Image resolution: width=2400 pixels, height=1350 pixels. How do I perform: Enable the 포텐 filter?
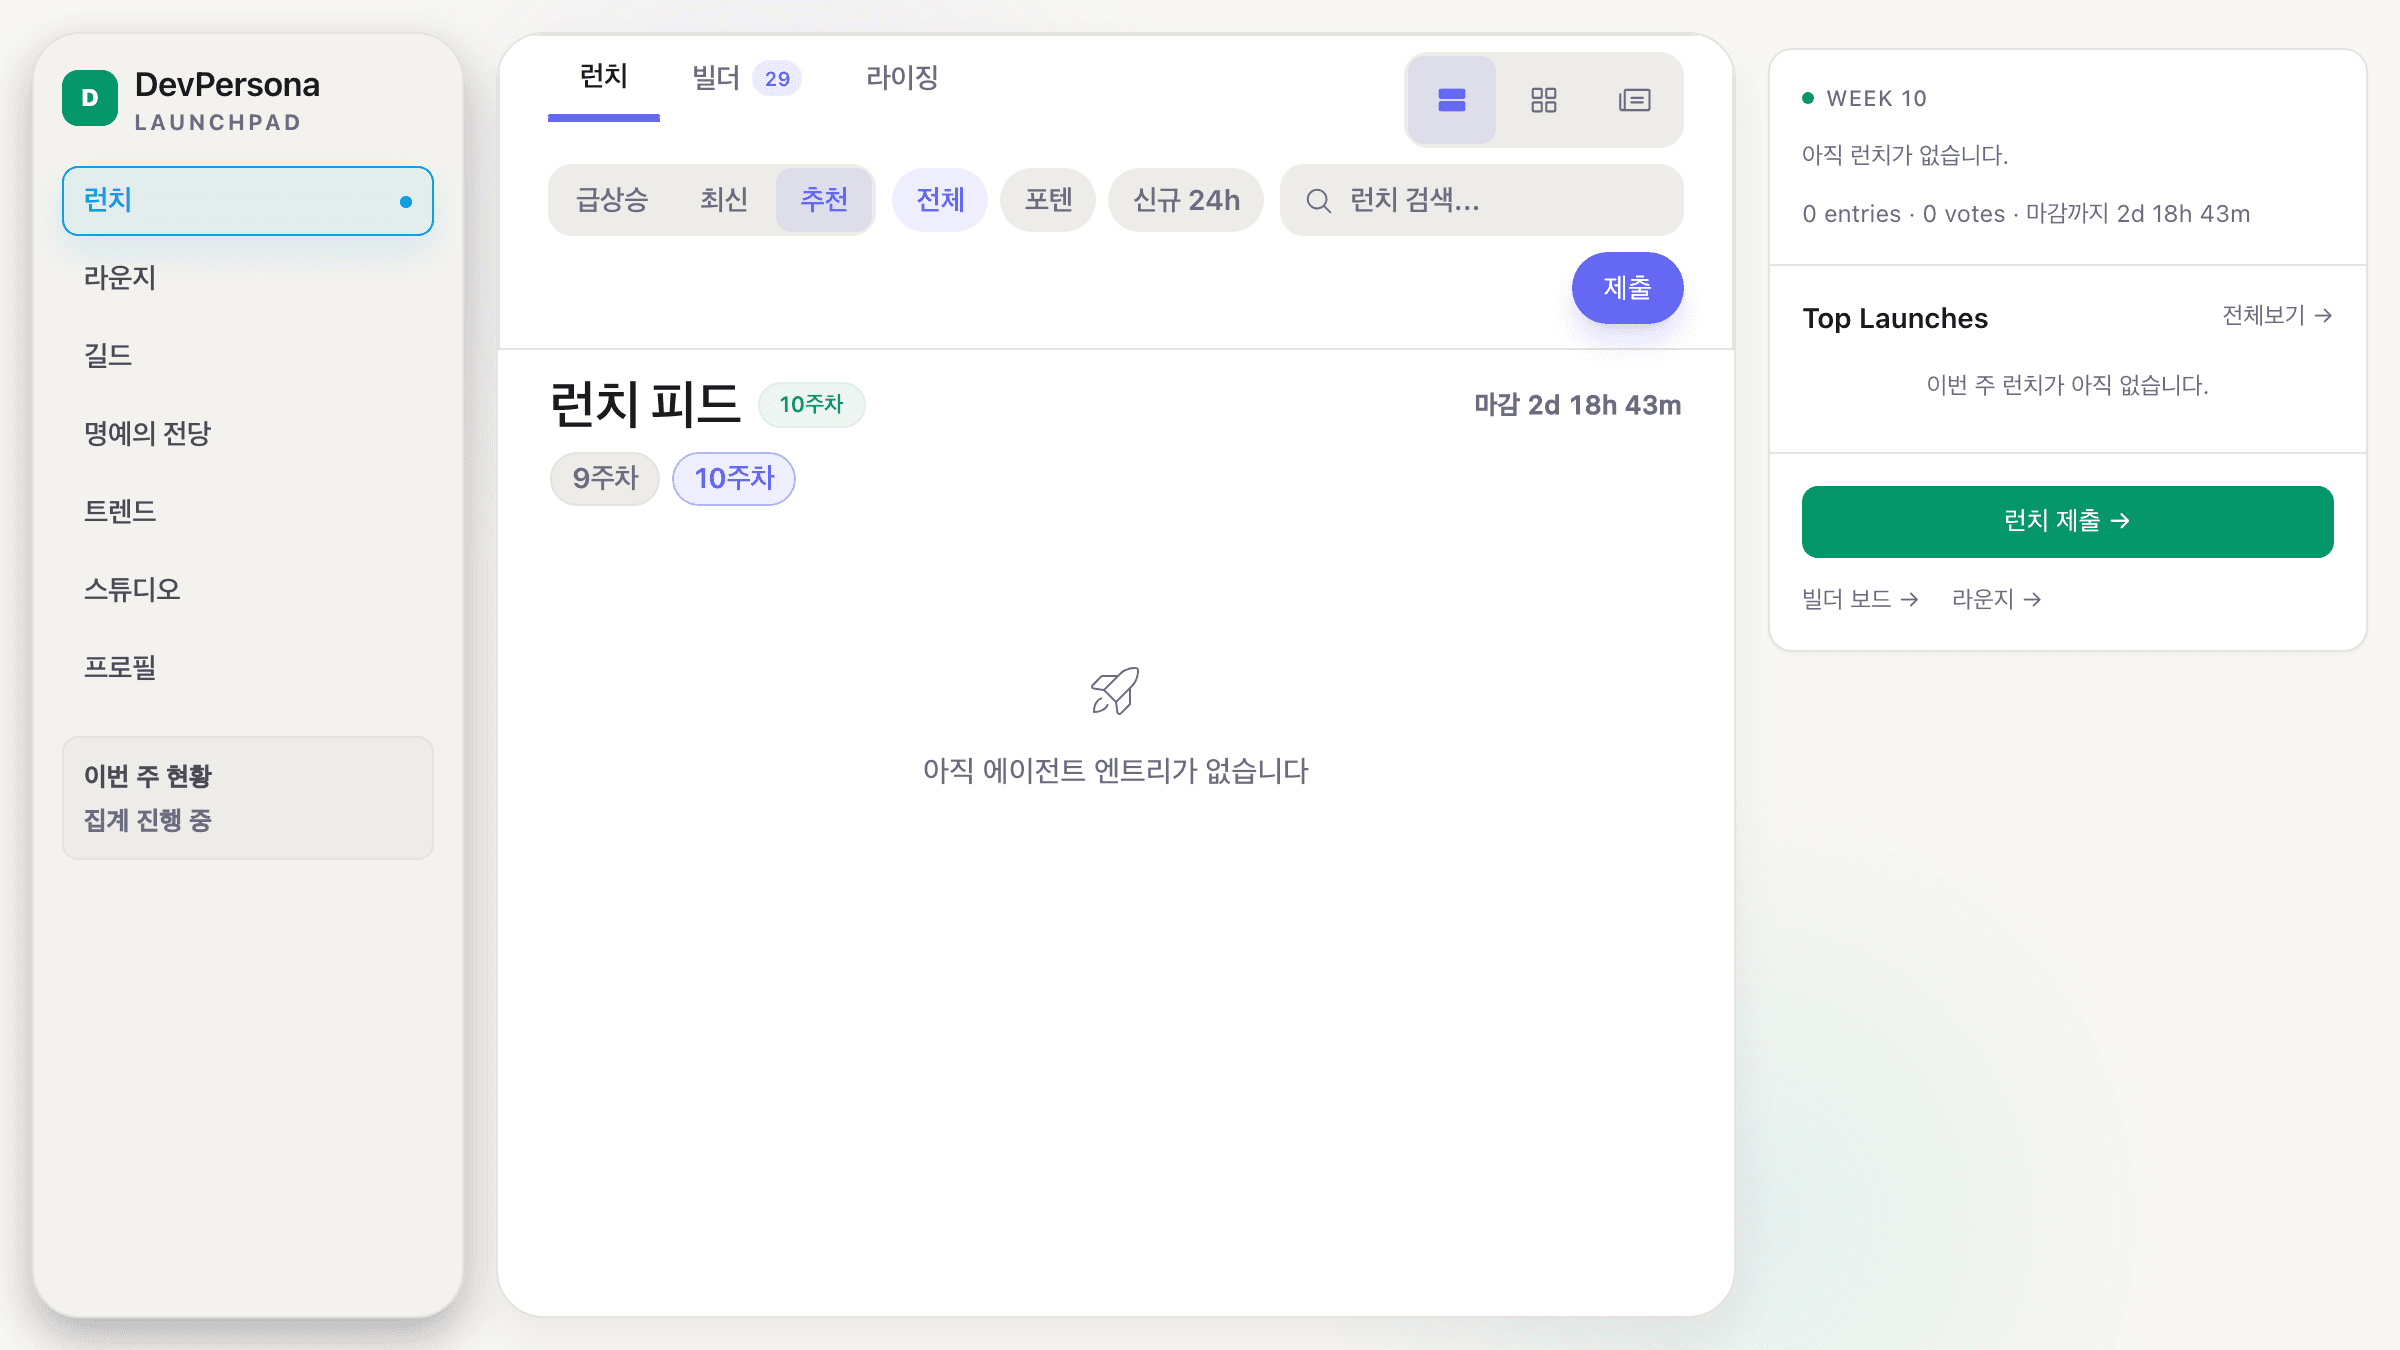pos(1047,200)
